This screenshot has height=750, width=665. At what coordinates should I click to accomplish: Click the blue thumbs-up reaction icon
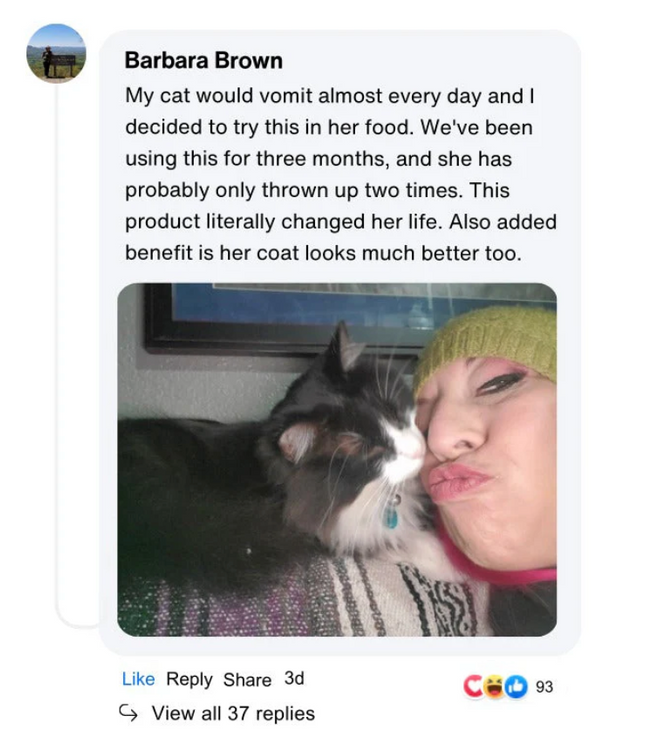point(516,687)
